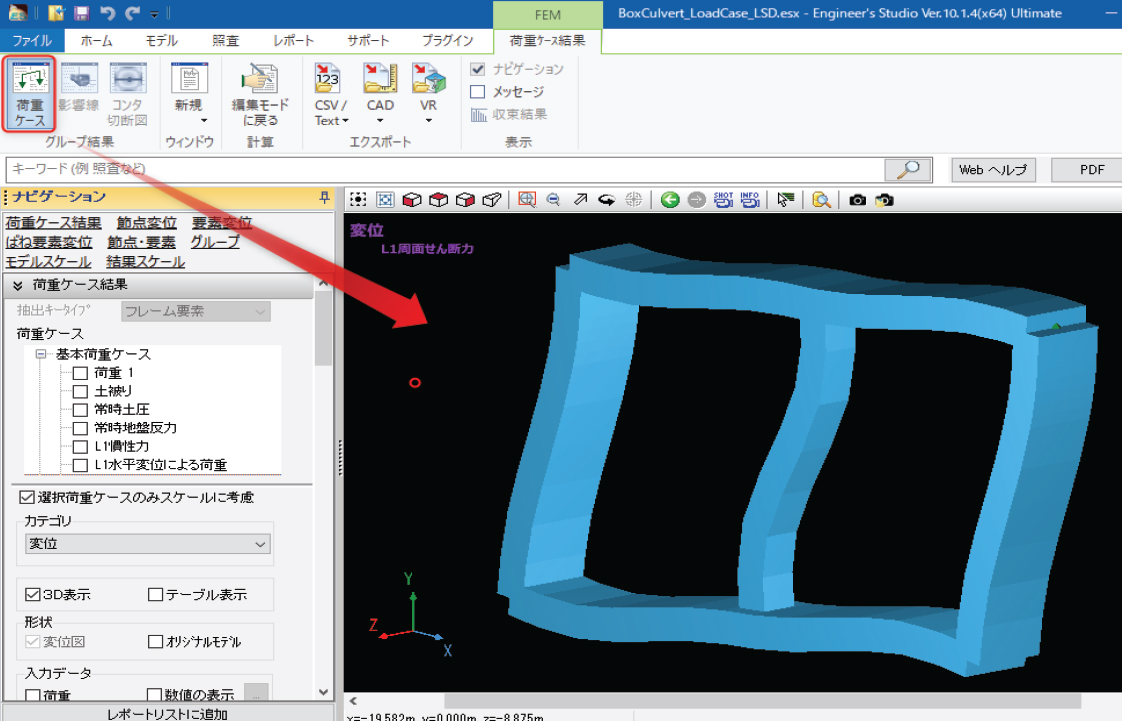
Task: Redo the action in the title bar
Action: click(132, 13)
